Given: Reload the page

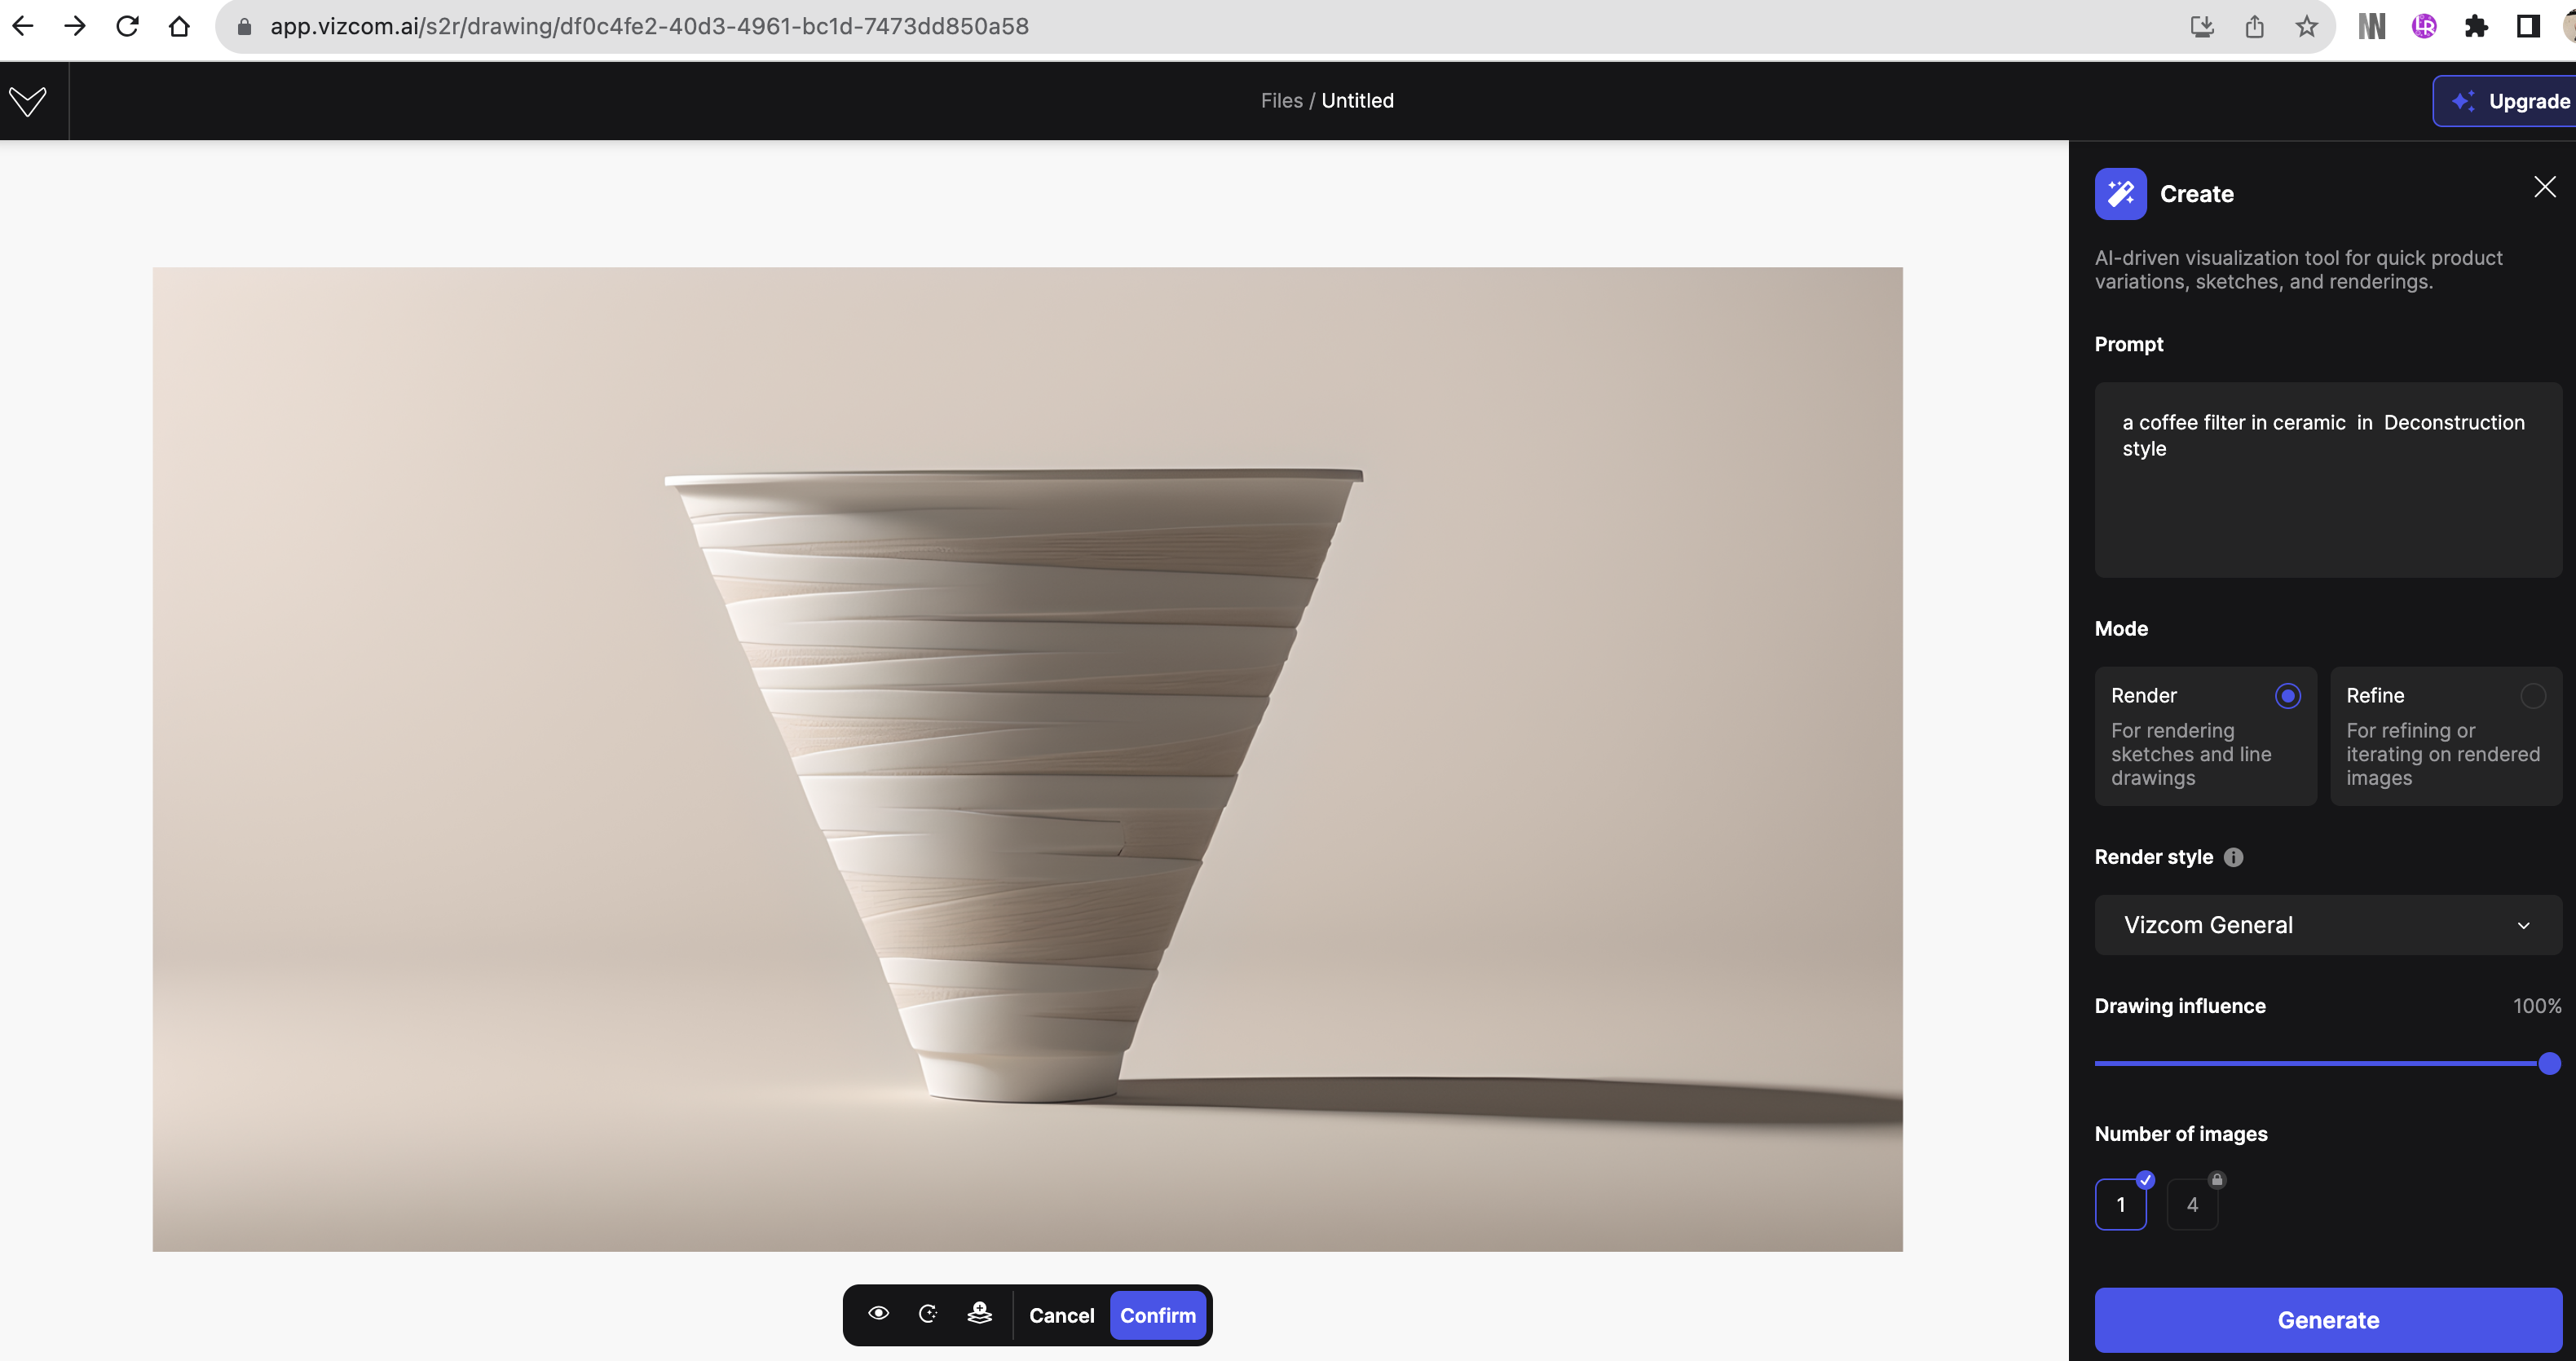Looking at the screenshot, I should 127,27.
